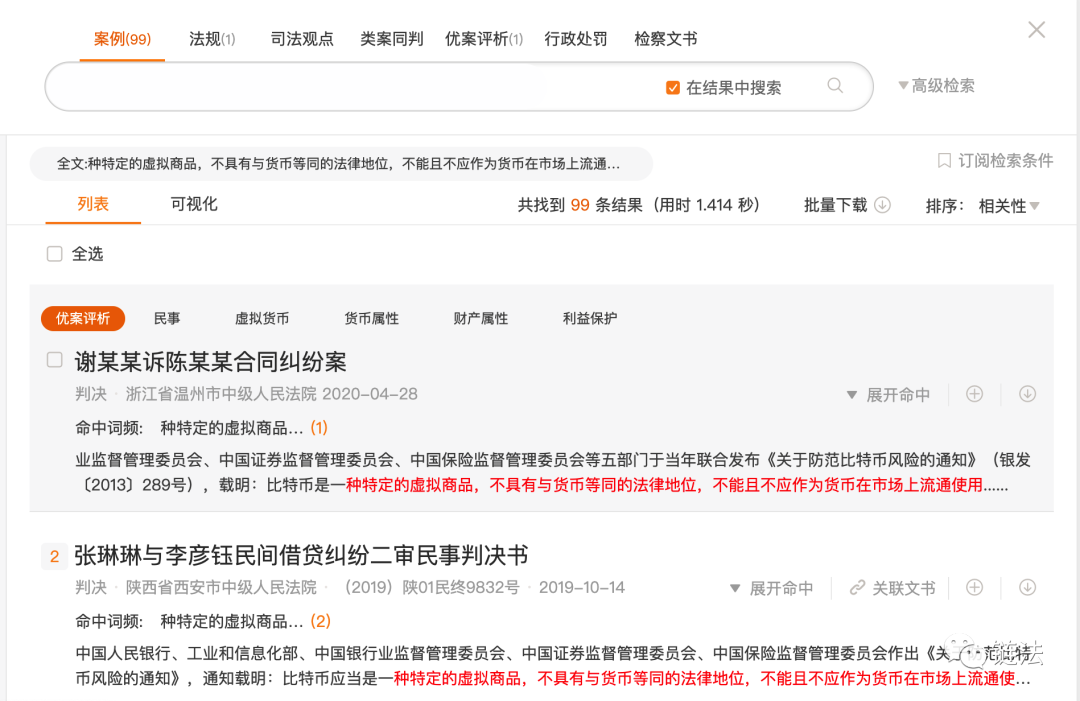The height and width of the screenshot is (701, 1080).
Task: Click 浙江省温州市中级人民法院 court text
Action: [x=220, y=394]
